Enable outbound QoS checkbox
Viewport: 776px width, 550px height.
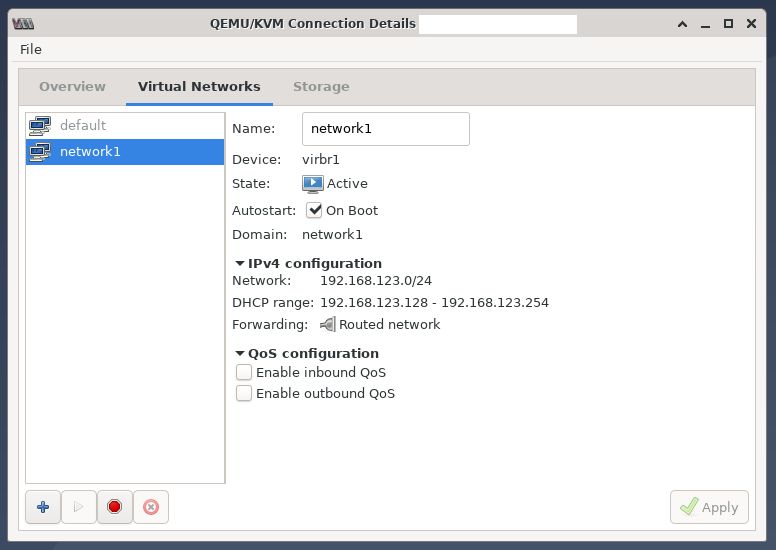tap(243, 394)
